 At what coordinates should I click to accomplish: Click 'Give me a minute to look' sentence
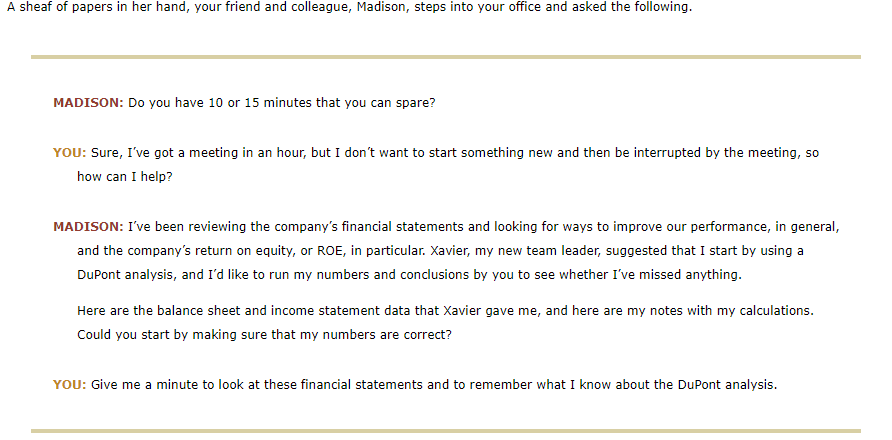[x=434, y=385]
